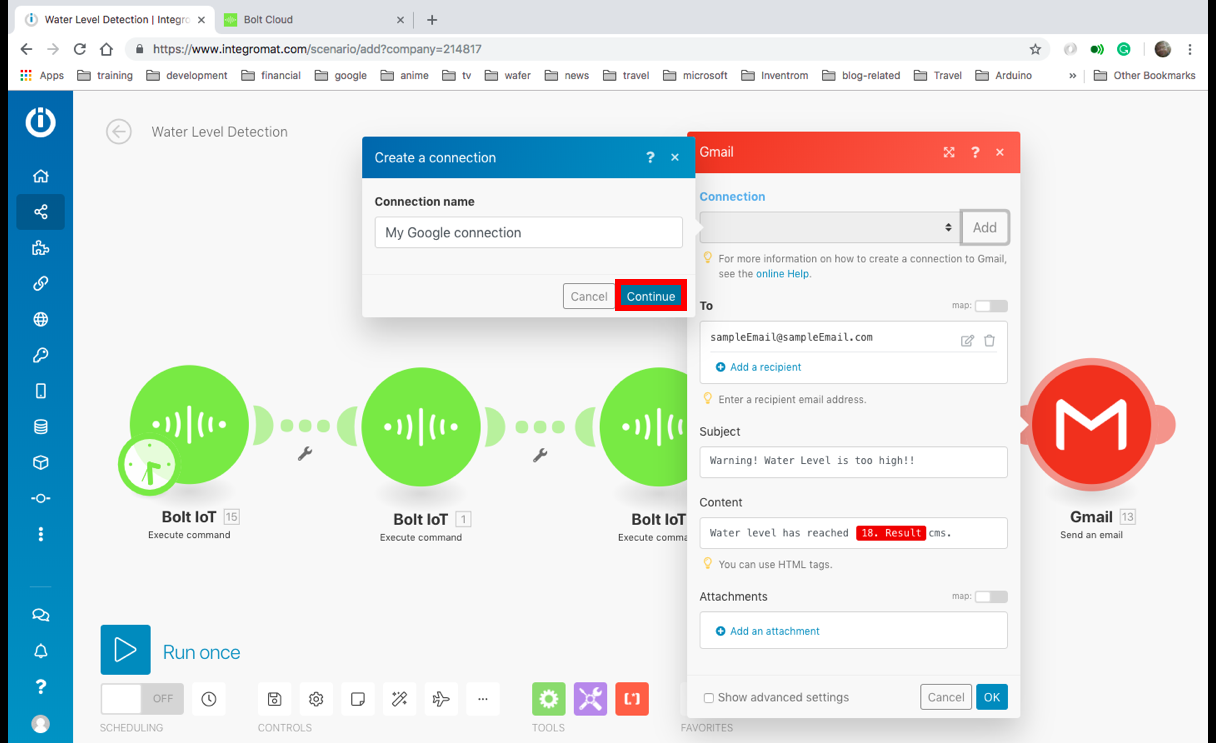Open the Connection dropdown in Gmail panel
Image resolution: width=1216 pixels, height=743 pixels.
(x=828, y=228)
